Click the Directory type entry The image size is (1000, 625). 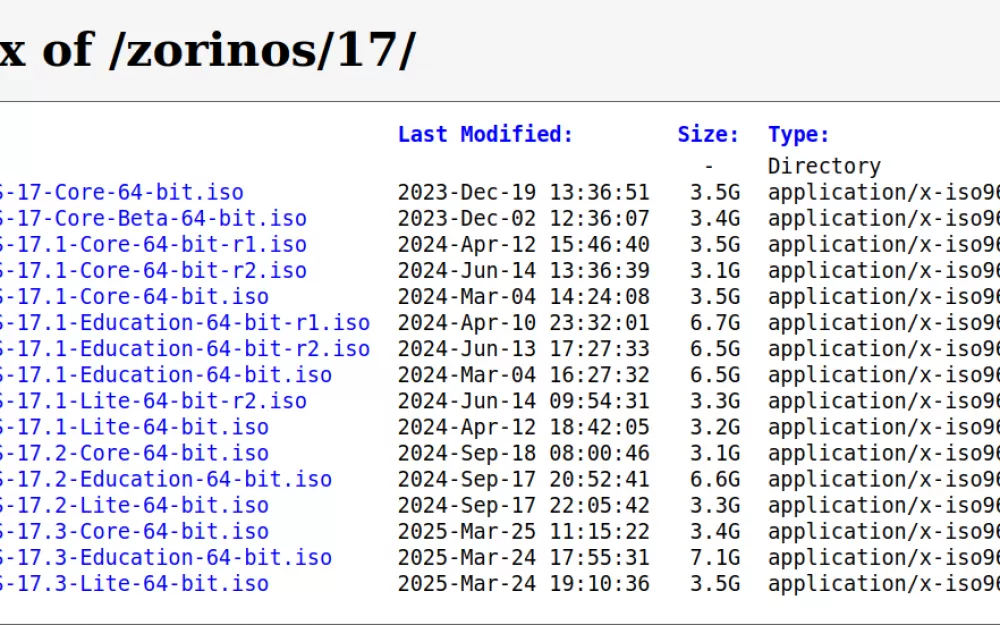point(824,166)
